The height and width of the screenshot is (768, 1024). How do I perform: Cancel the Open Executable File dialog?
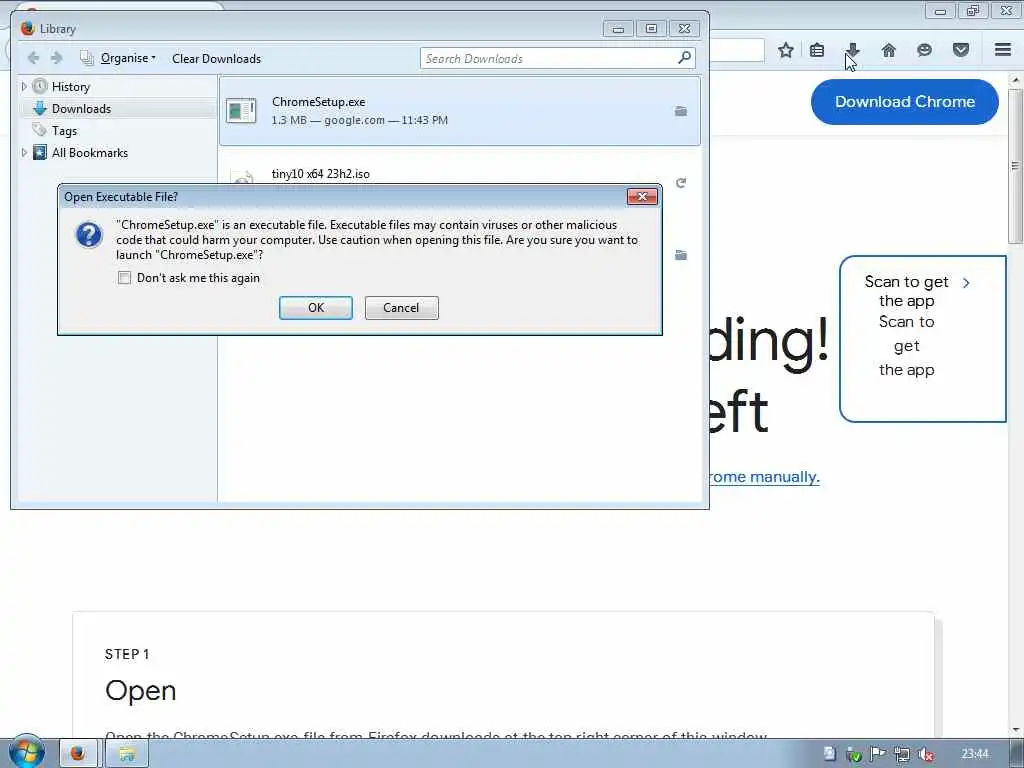pos(401,308)
